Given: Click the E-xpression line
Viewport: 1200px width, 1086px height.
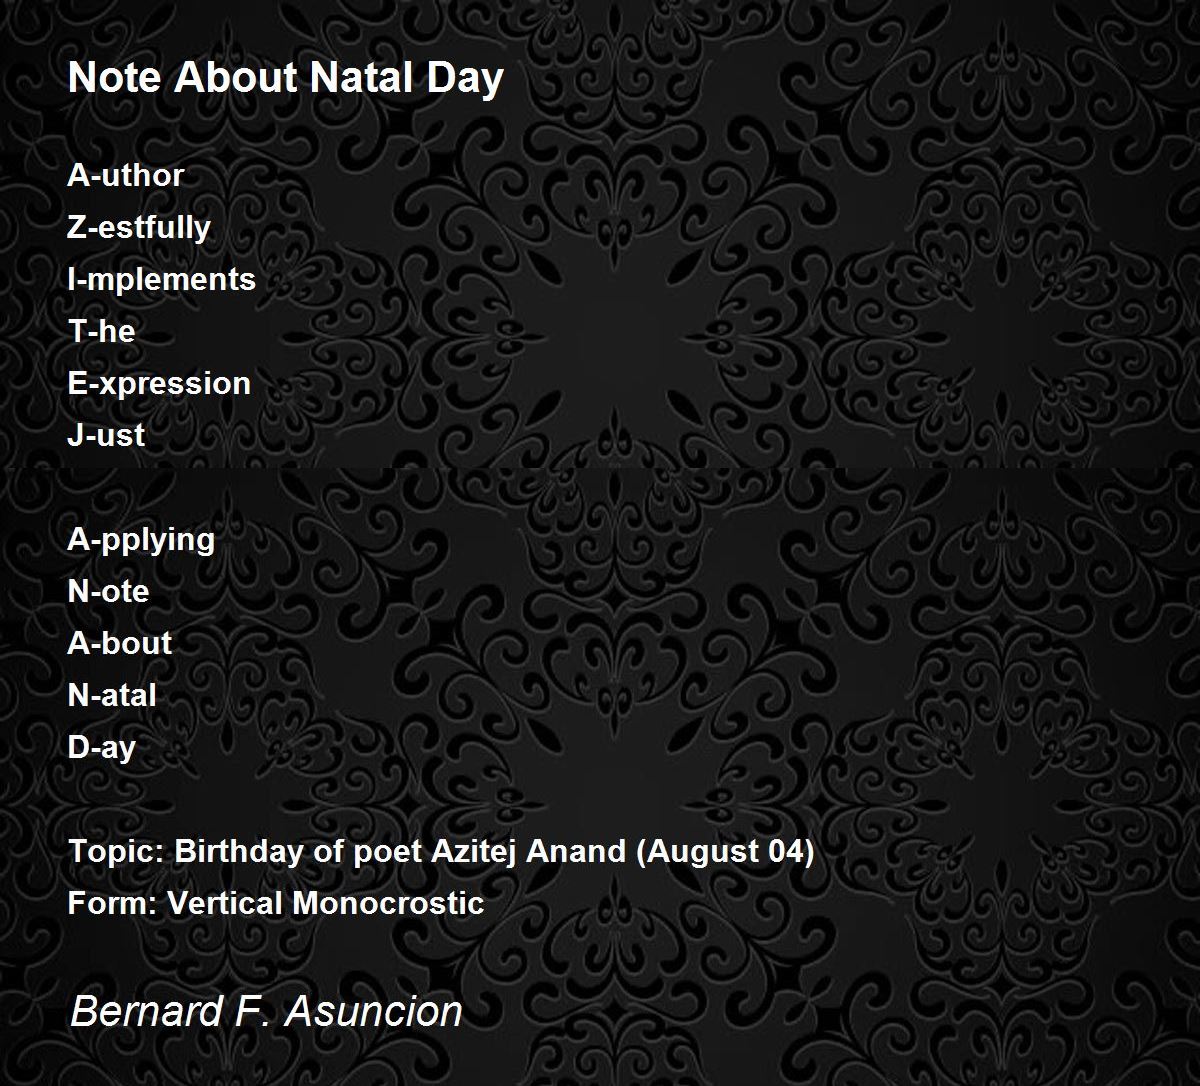Looking at the screenshot, I should pos(159,384).
